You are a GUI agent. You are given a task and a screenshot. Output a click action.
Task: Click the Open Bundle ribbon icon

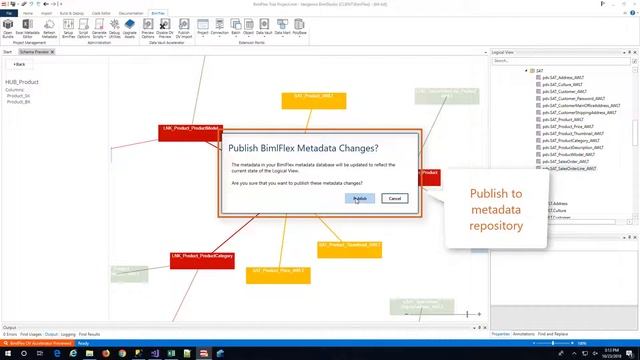tap(8, 29)
